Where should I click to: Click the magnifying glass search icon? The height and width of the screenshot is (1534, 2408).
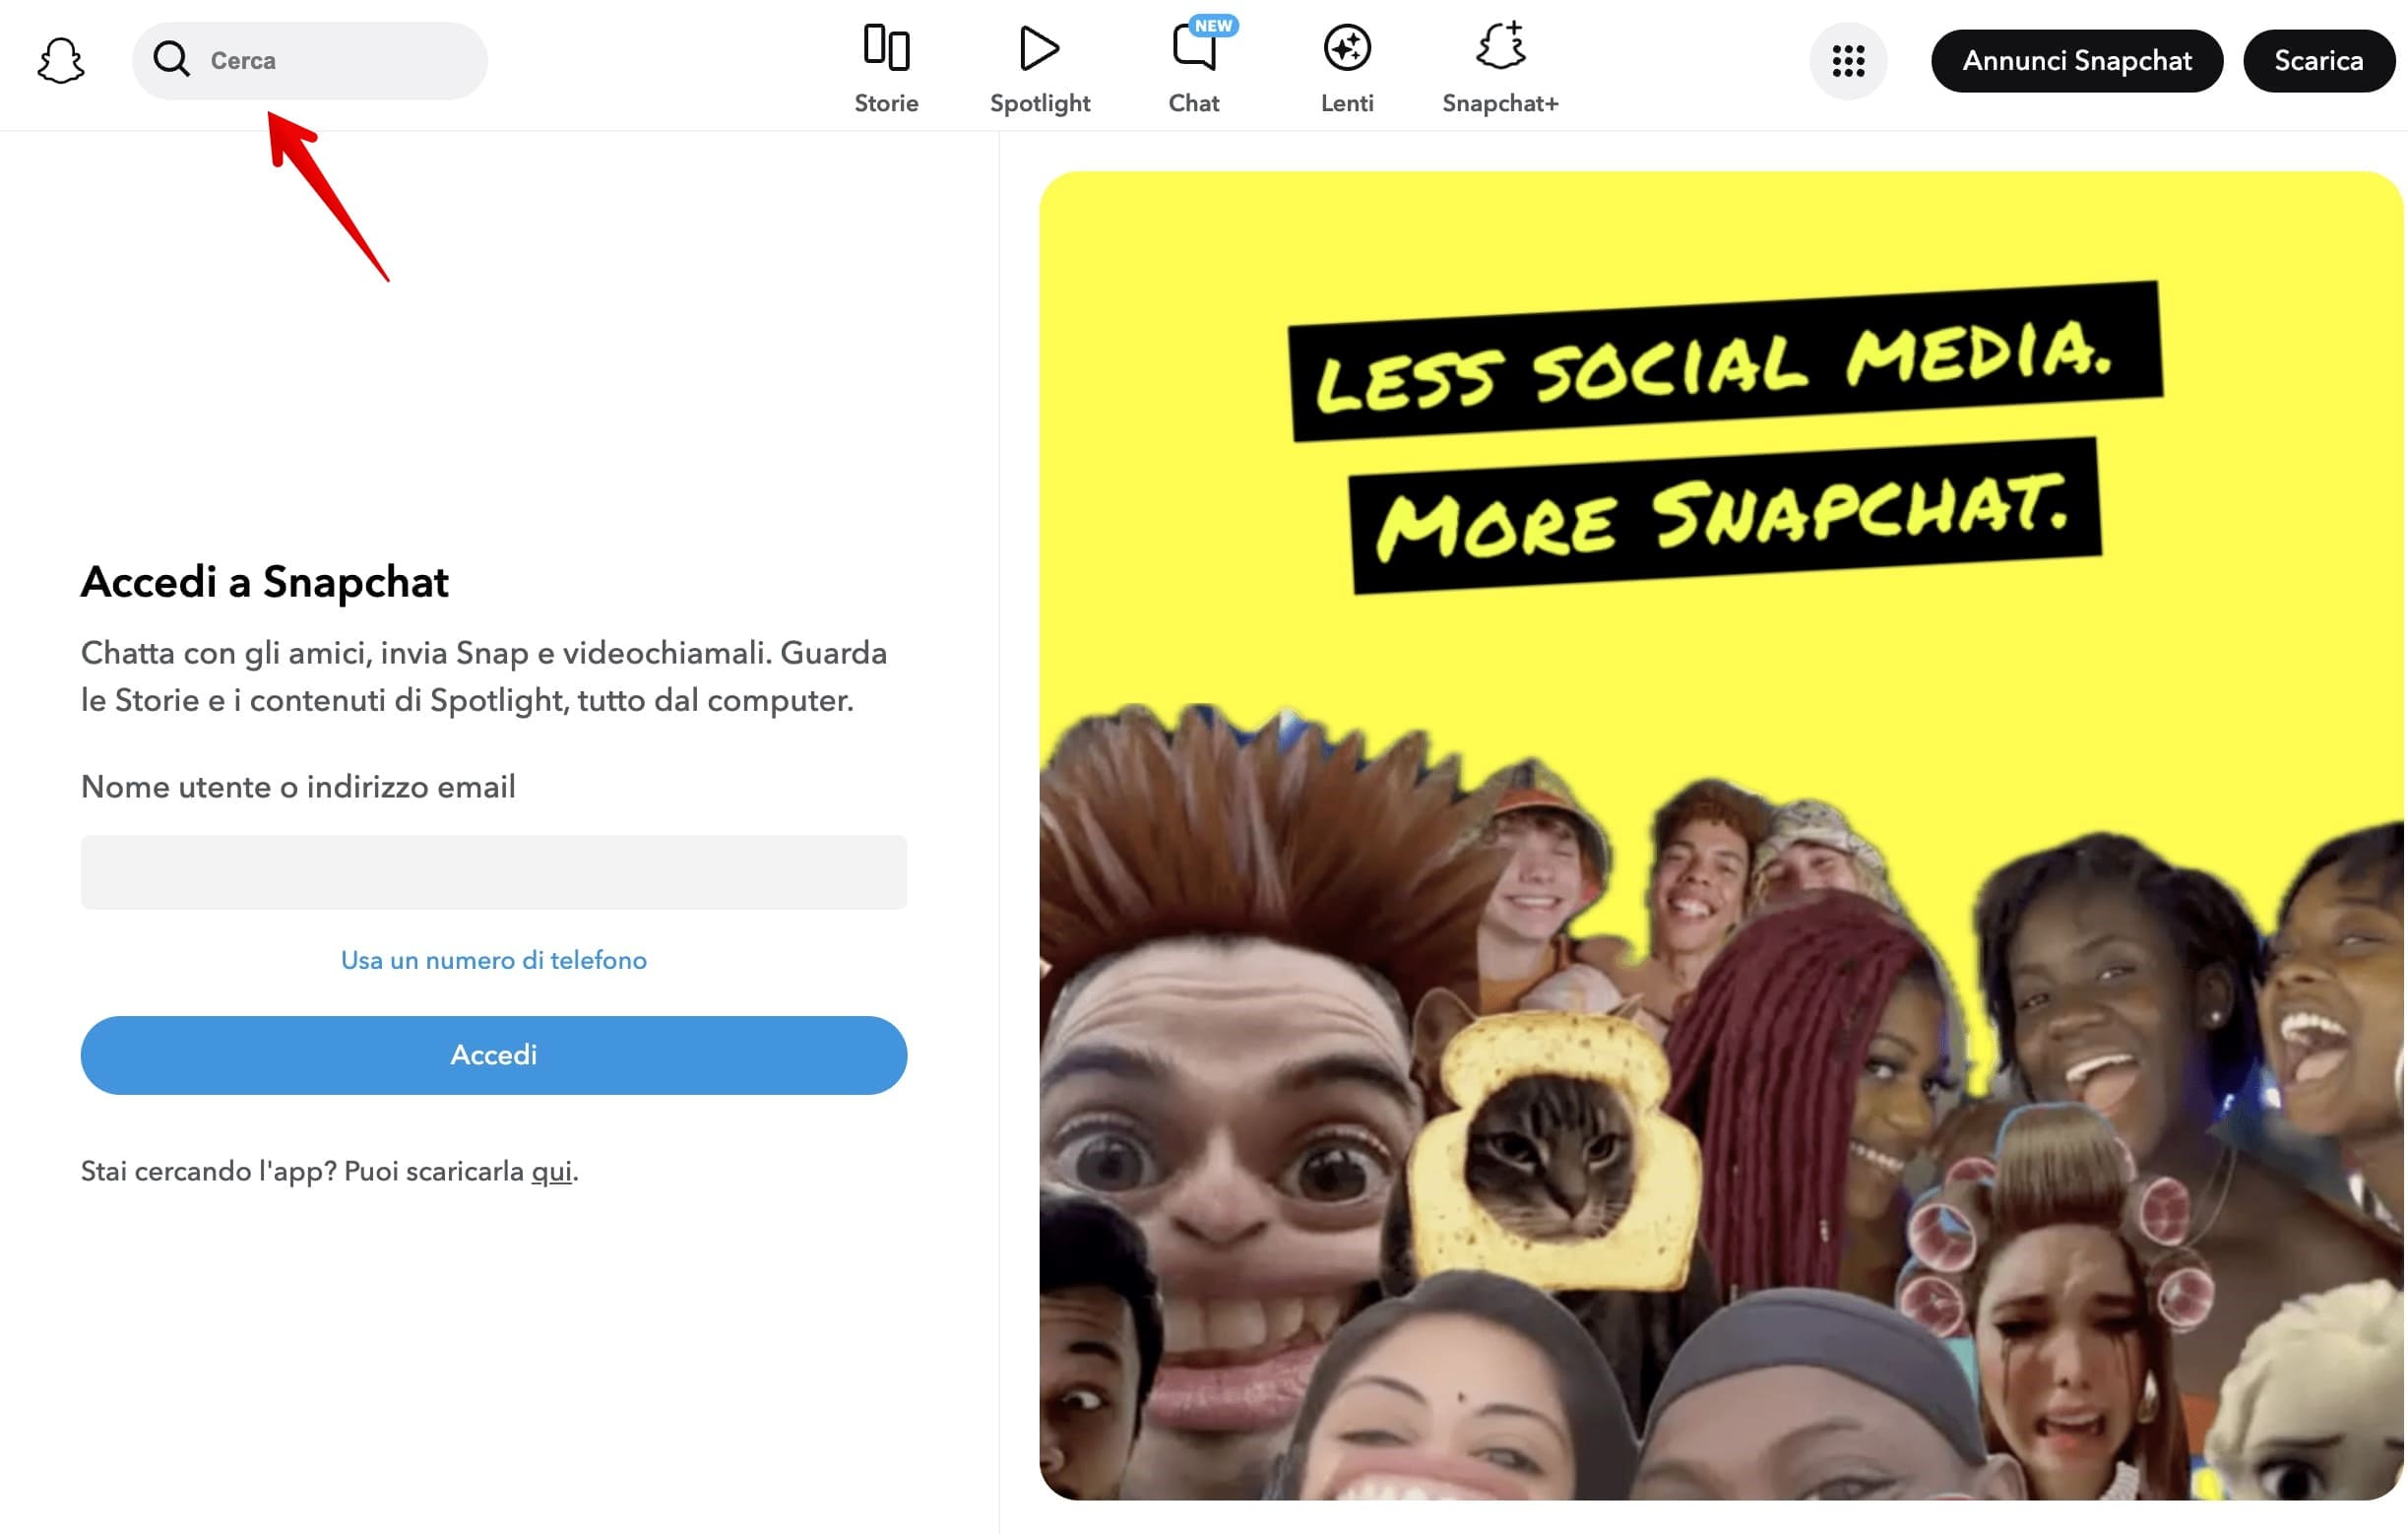pos(171,59)
